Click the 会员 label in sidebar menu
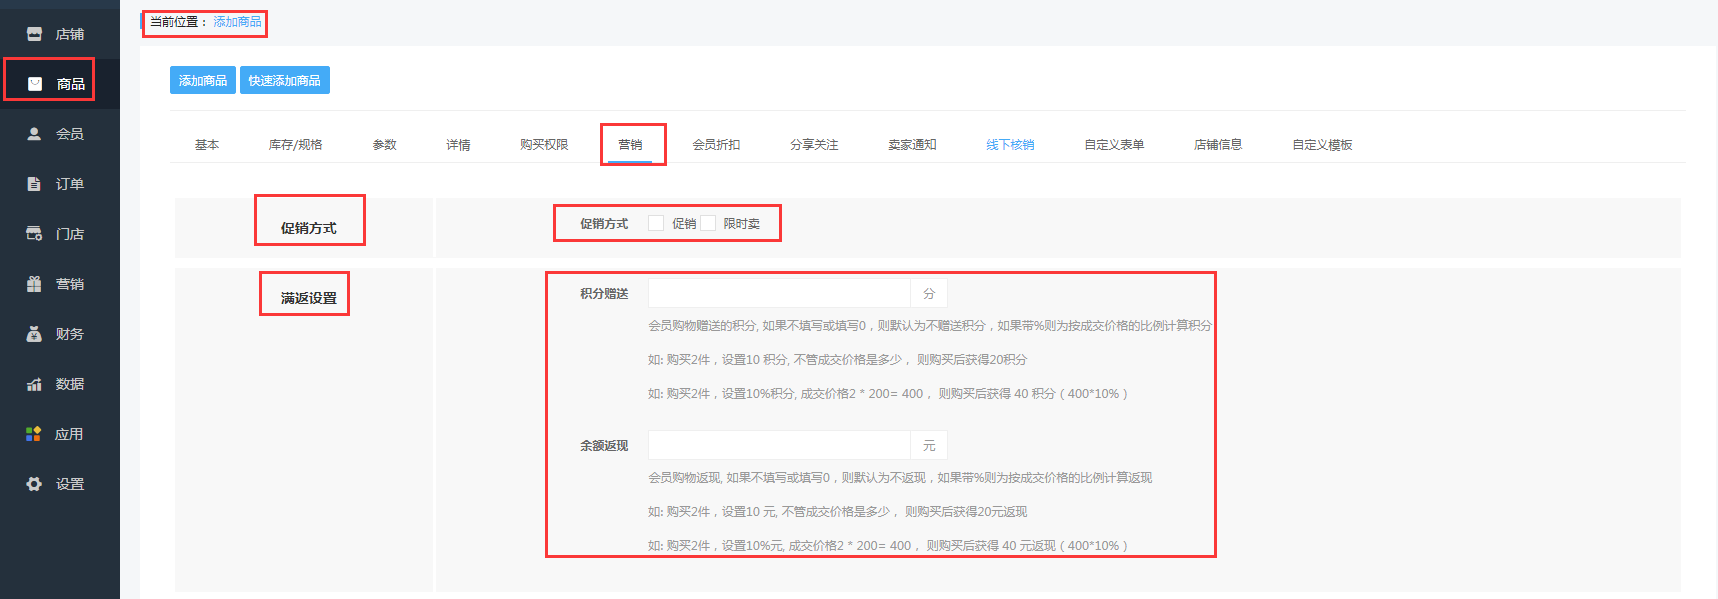1718x599 pixels. (x=70, y=134)
